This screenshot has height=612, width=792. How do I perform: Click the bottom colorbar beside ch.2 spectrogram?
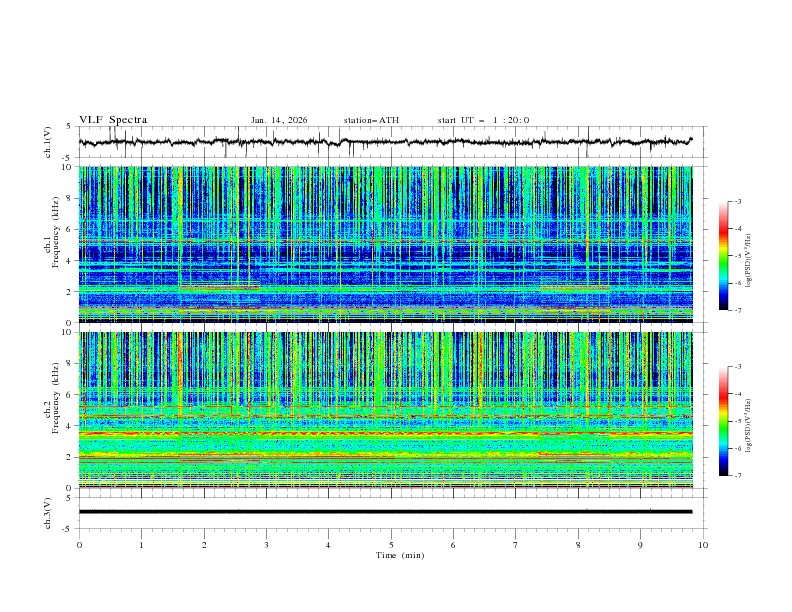pyautogui.click(x=723, y=421)
